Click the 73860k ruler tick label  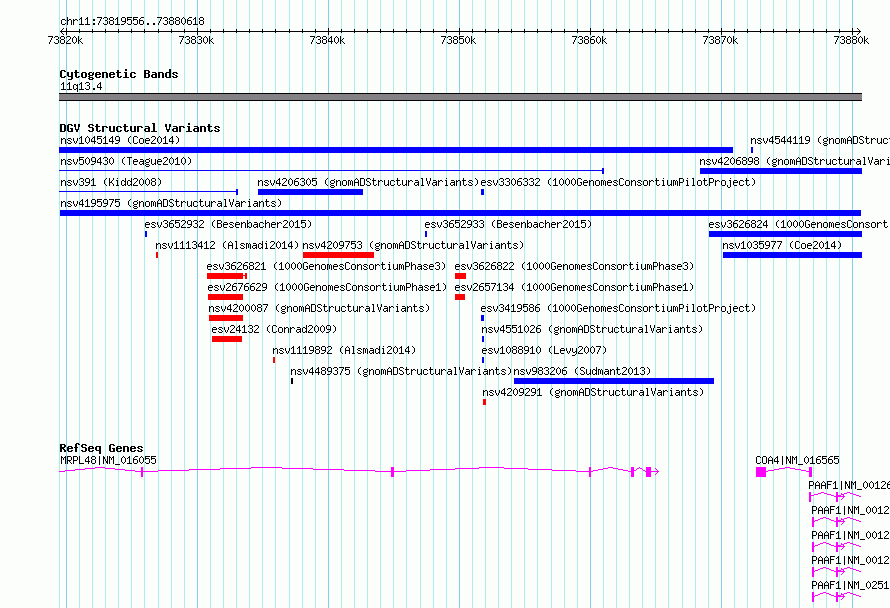pos(589,40)
